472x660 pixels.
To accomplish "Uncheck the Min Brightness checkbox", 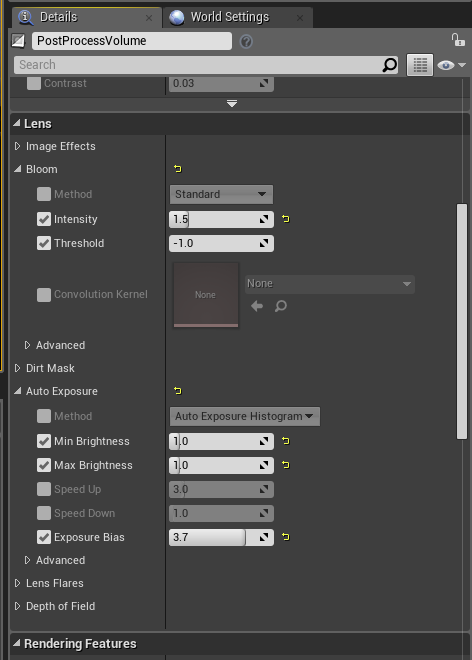I will pyautogui.click(x=44, y=441).
